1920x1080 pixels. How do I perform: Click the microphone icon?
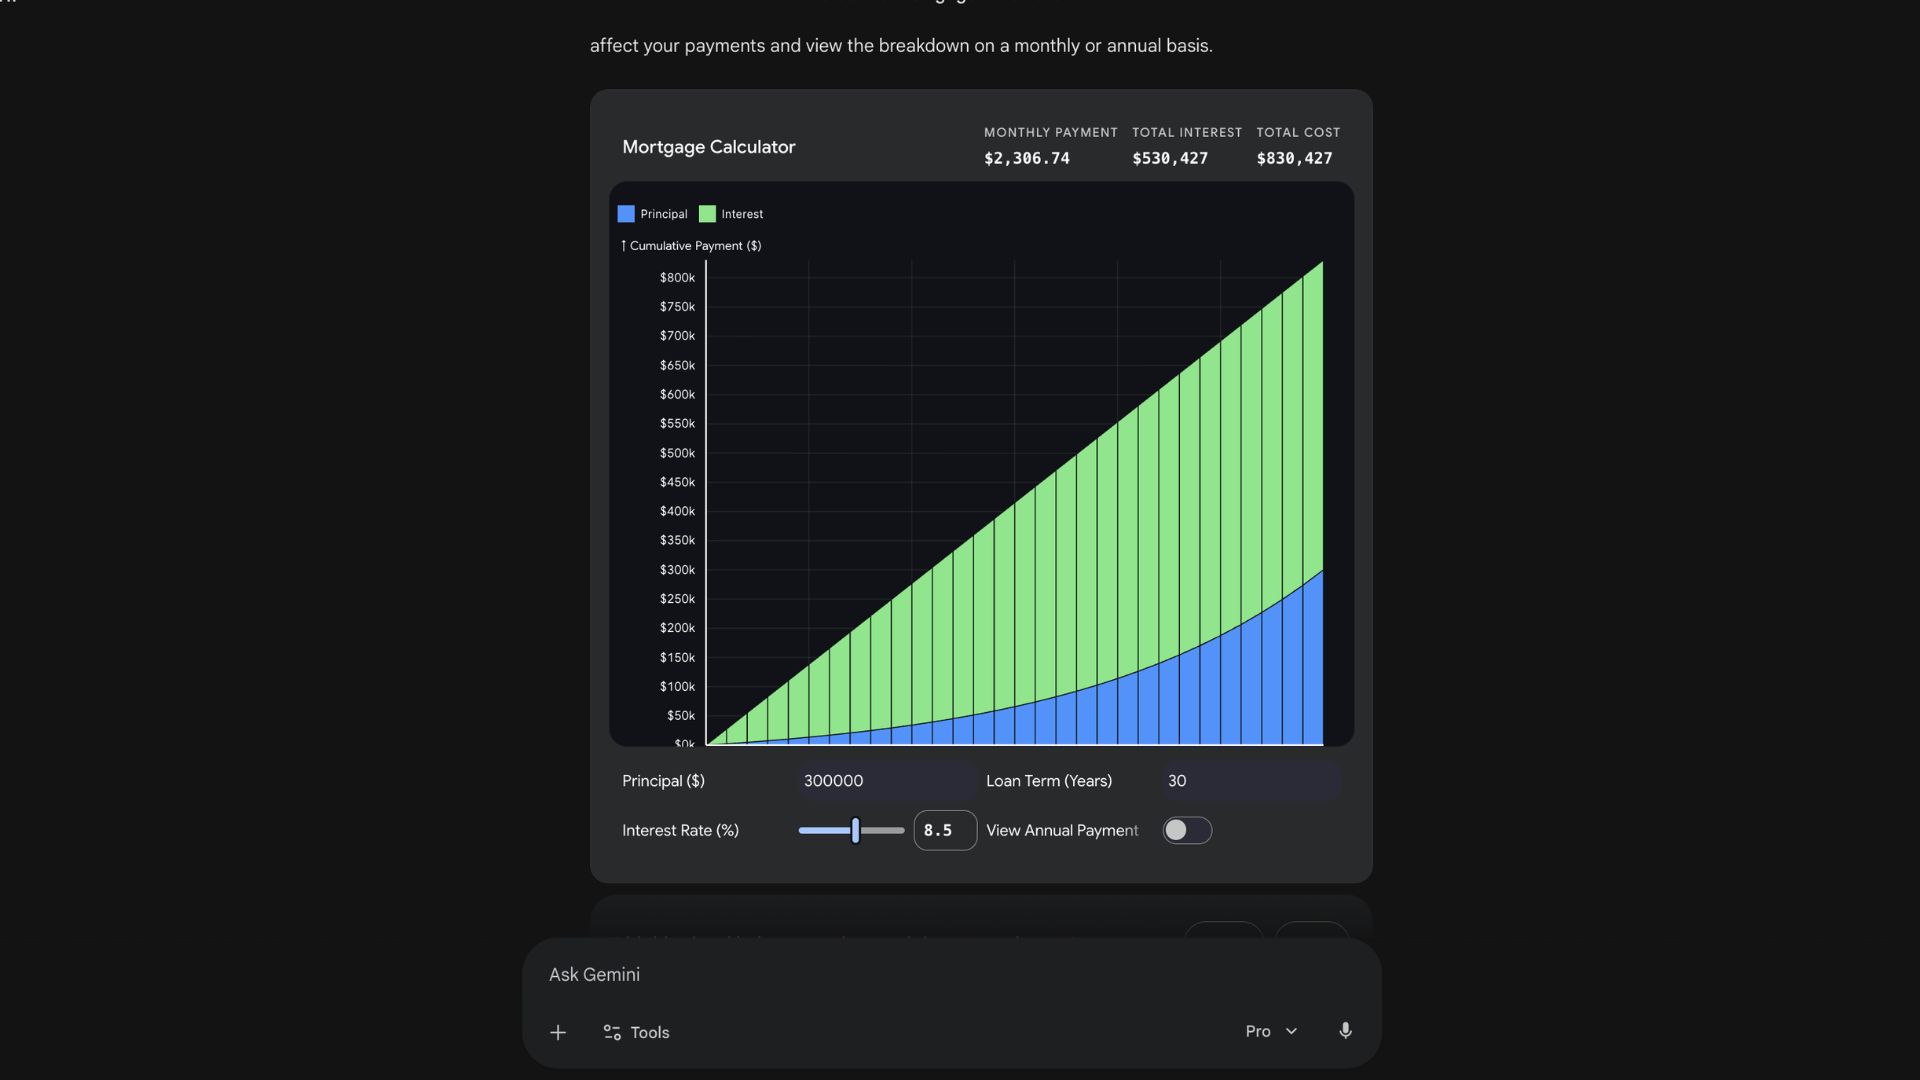click(x=1345, y=1031)
